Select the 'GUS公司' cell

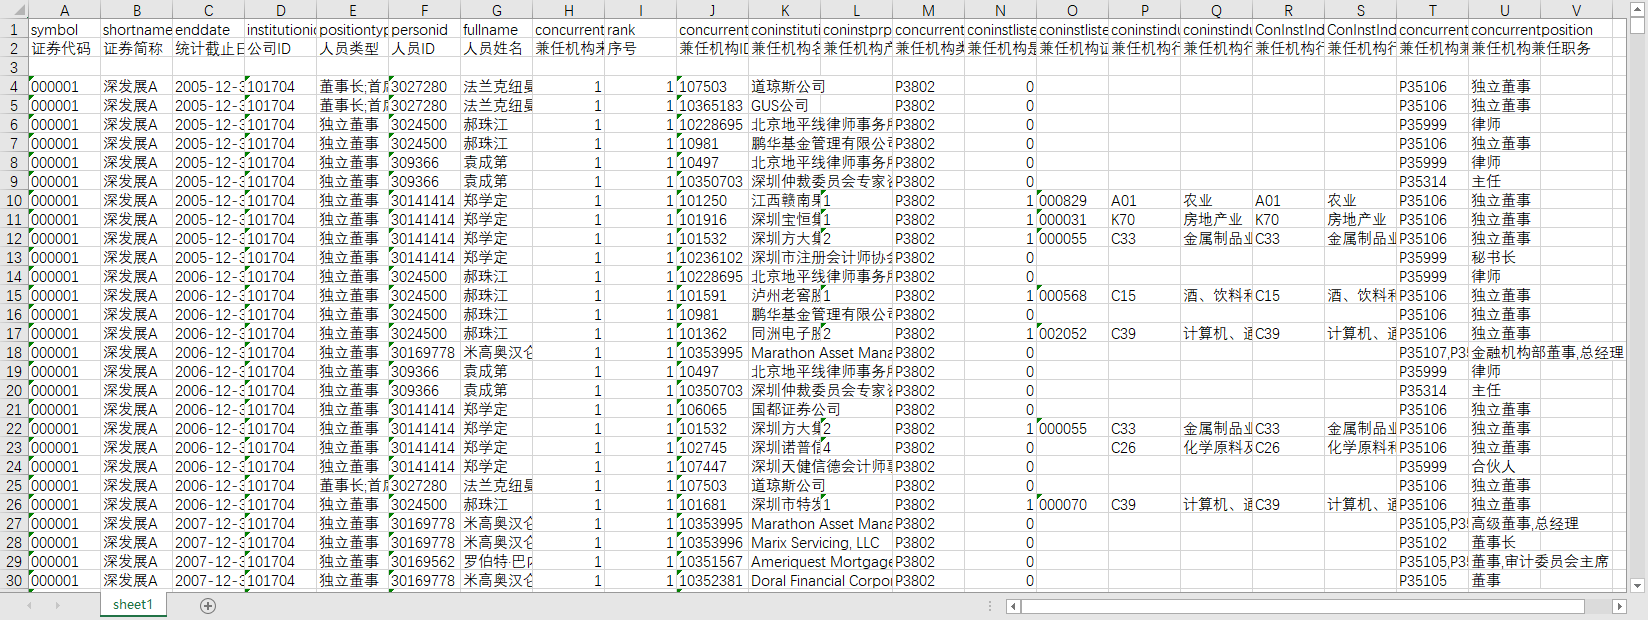(785, 105)
